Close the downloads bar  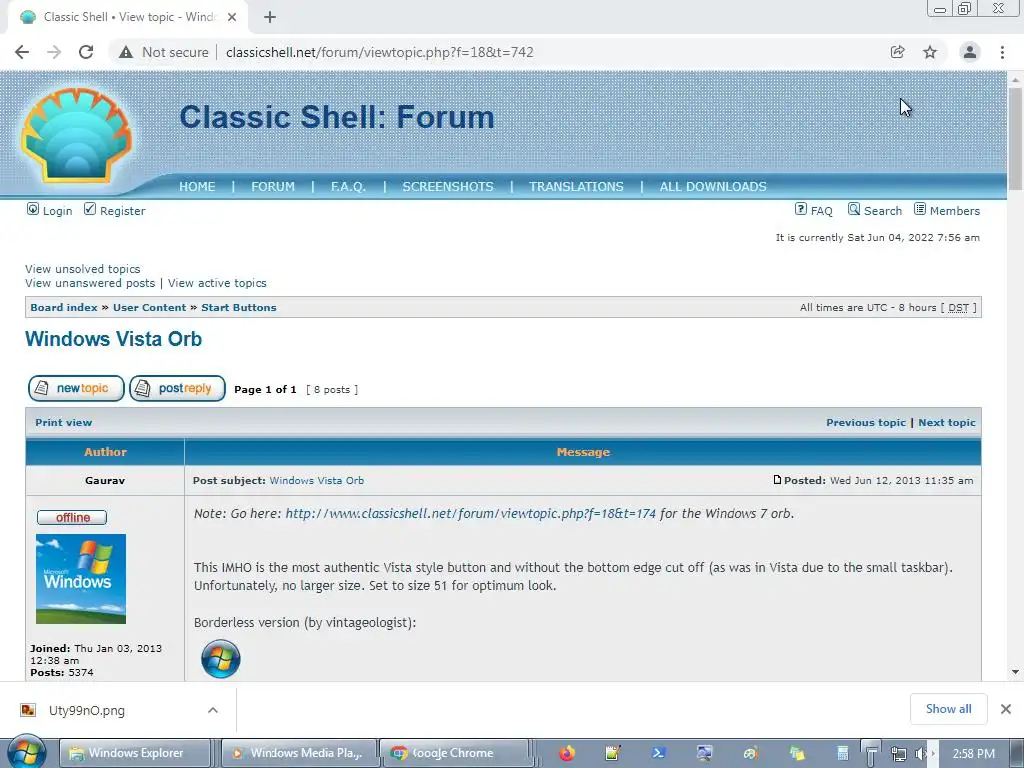pos(1006,709)
